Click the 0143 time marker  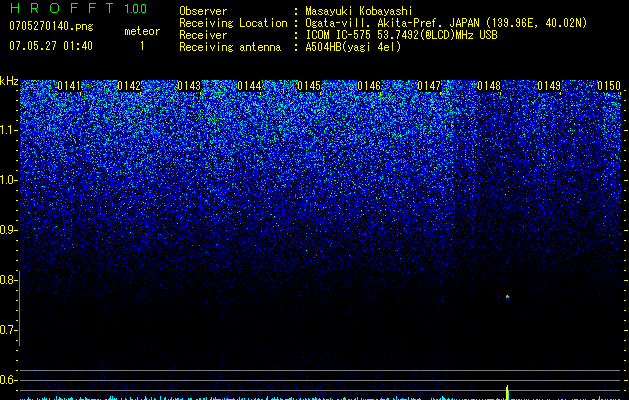click(x=189, y=86)
